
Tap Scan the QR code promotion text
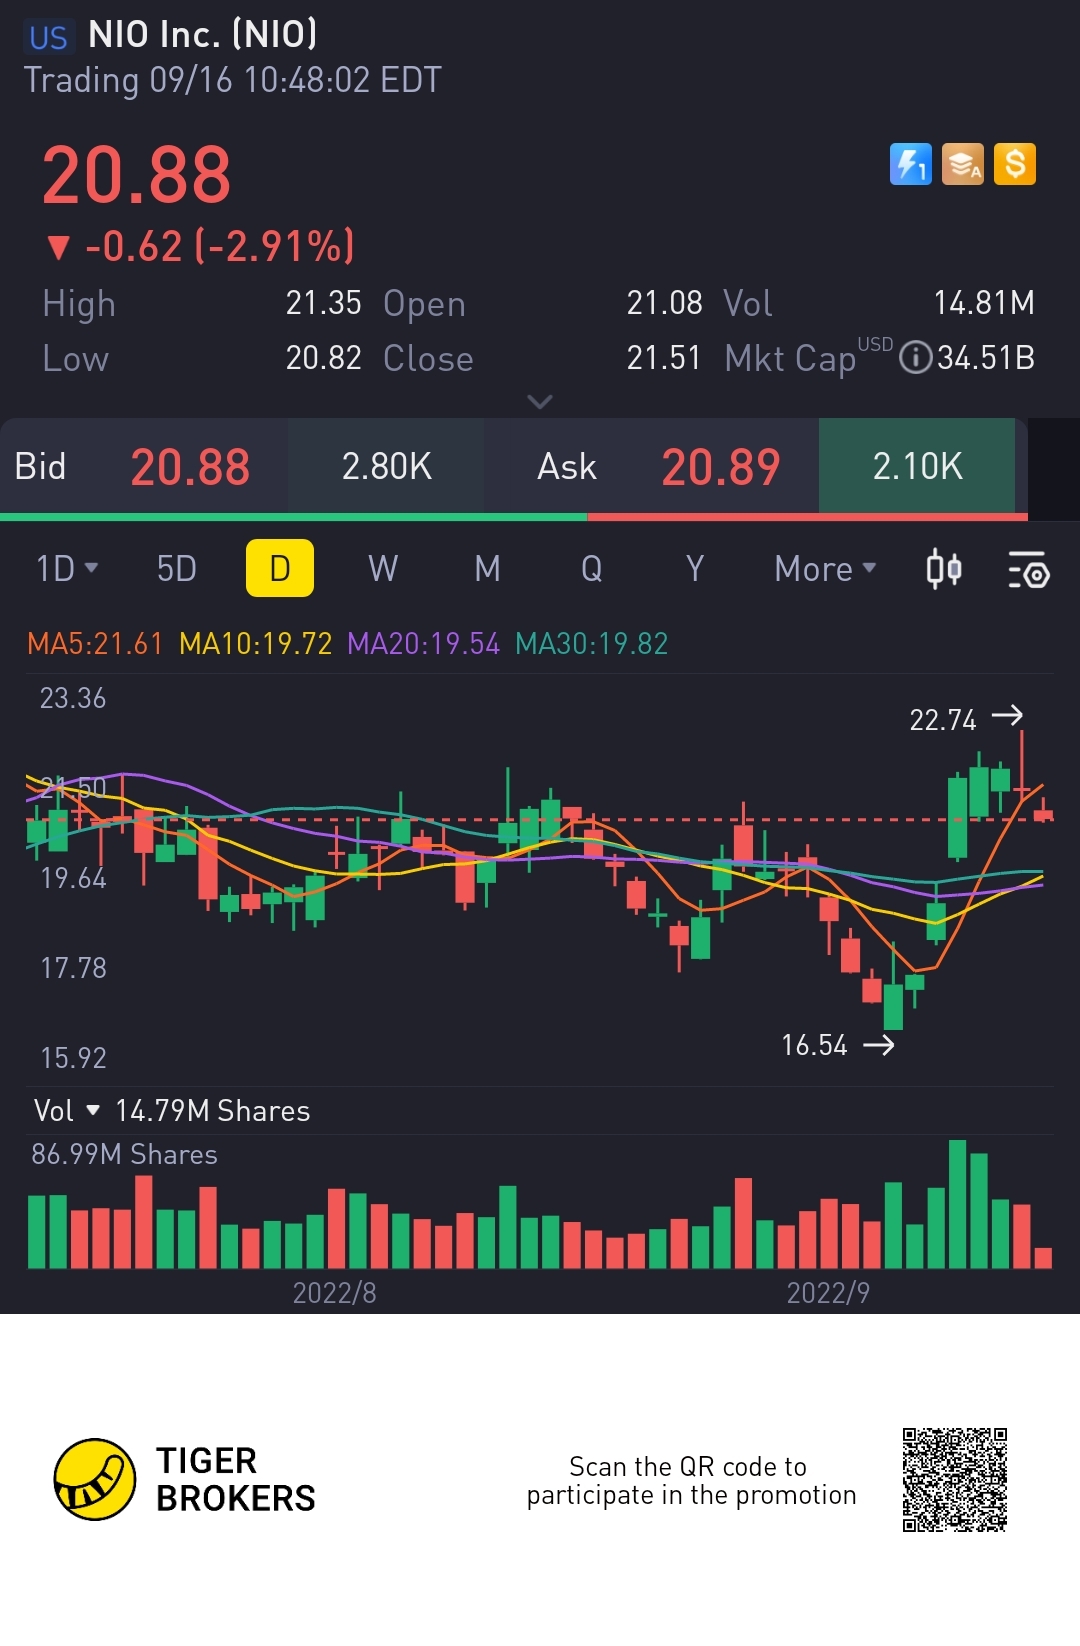(691, 1481)
